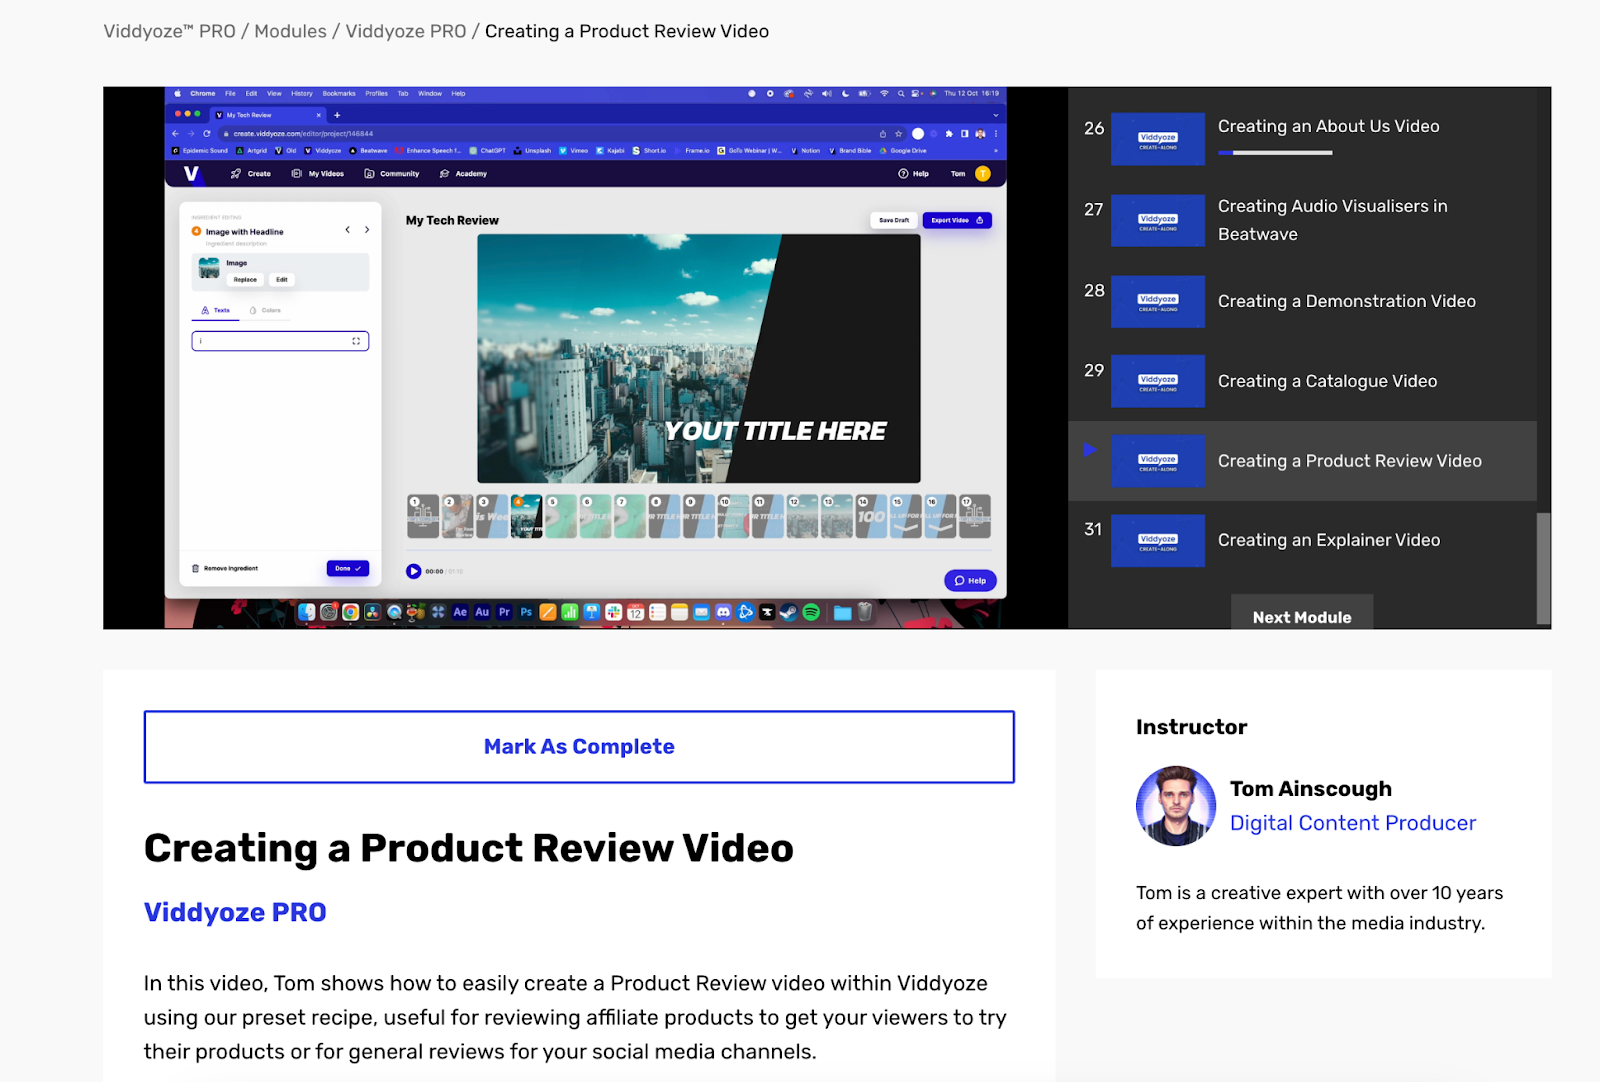This screenshot has height=1082, width=1600.
Task: Click the play button below the timeline
Action: tap(413, 571)
